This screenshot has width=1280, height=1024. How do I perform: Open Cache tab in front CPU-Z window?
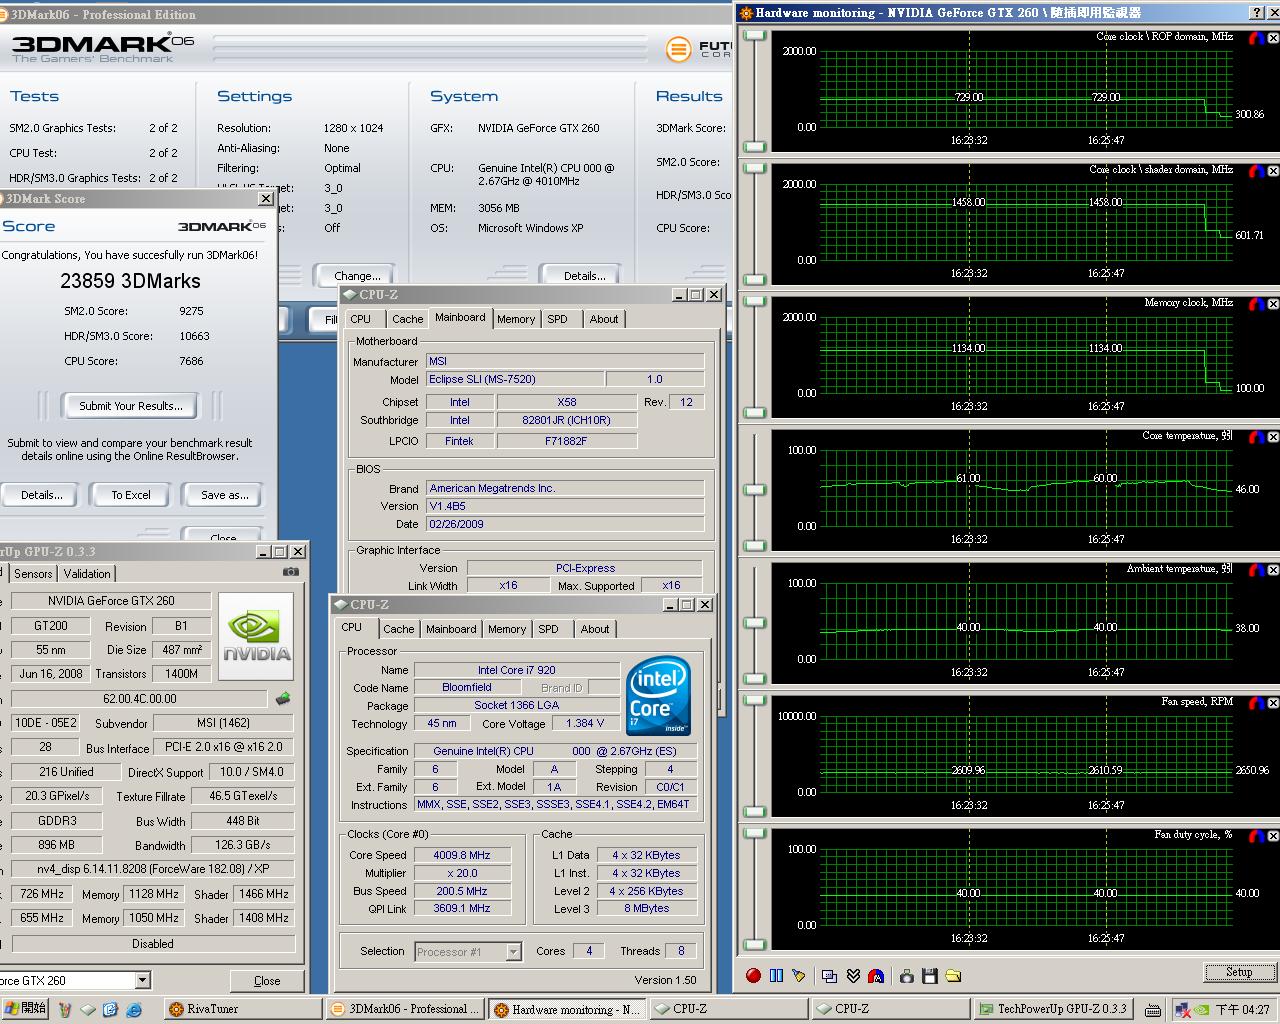[398, 629]
